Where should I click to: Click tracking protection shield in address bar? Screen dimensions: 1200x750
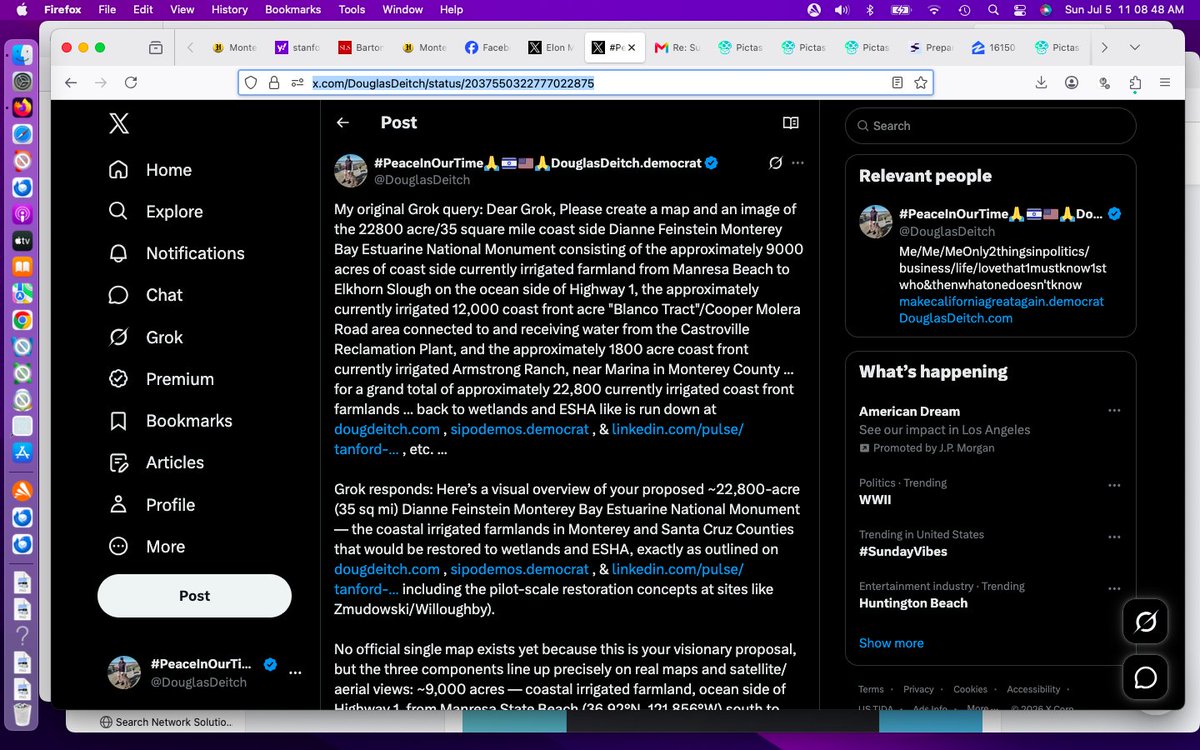[251, 83]
